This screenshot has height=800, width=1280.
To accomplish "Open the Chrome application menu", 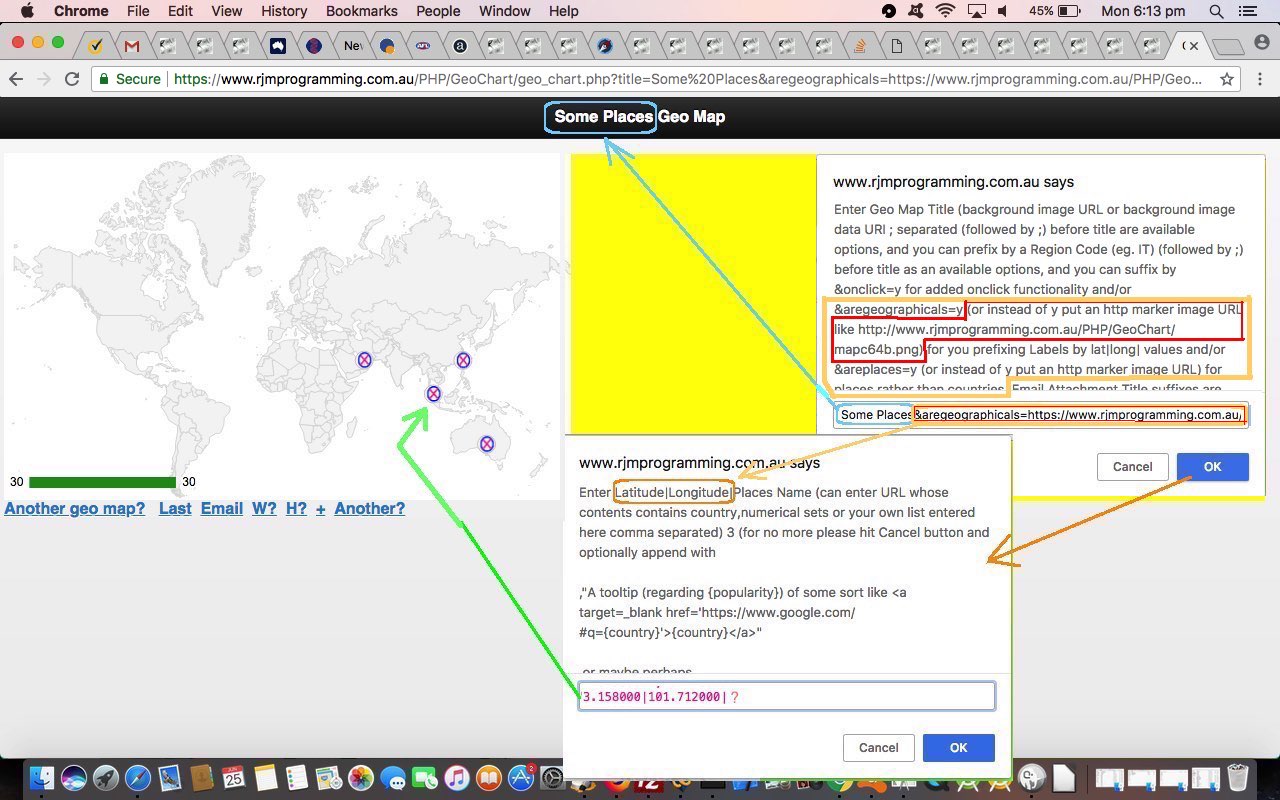I will pos(81,11).
